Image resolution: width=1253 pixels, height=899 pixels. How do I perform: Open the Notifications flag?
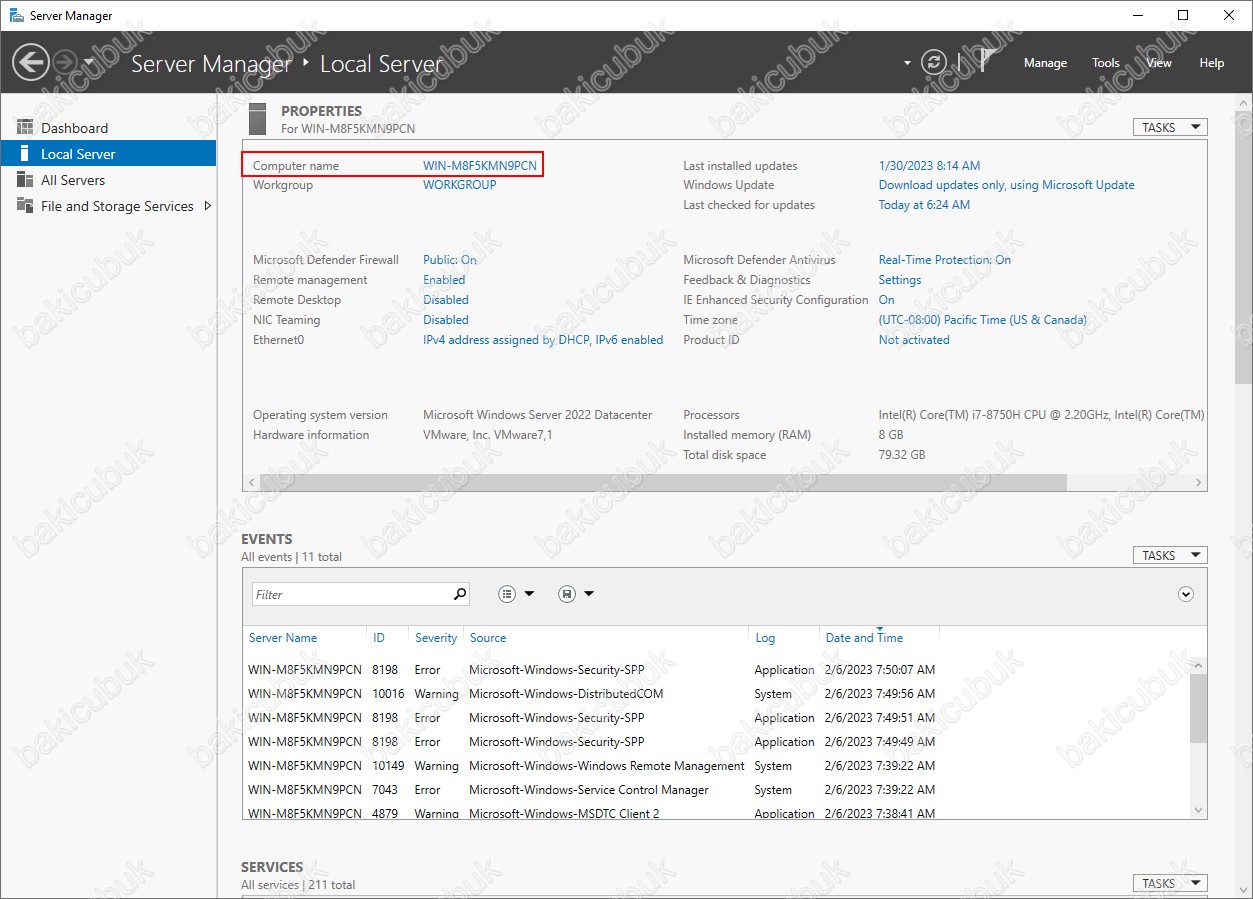(986, 62)
